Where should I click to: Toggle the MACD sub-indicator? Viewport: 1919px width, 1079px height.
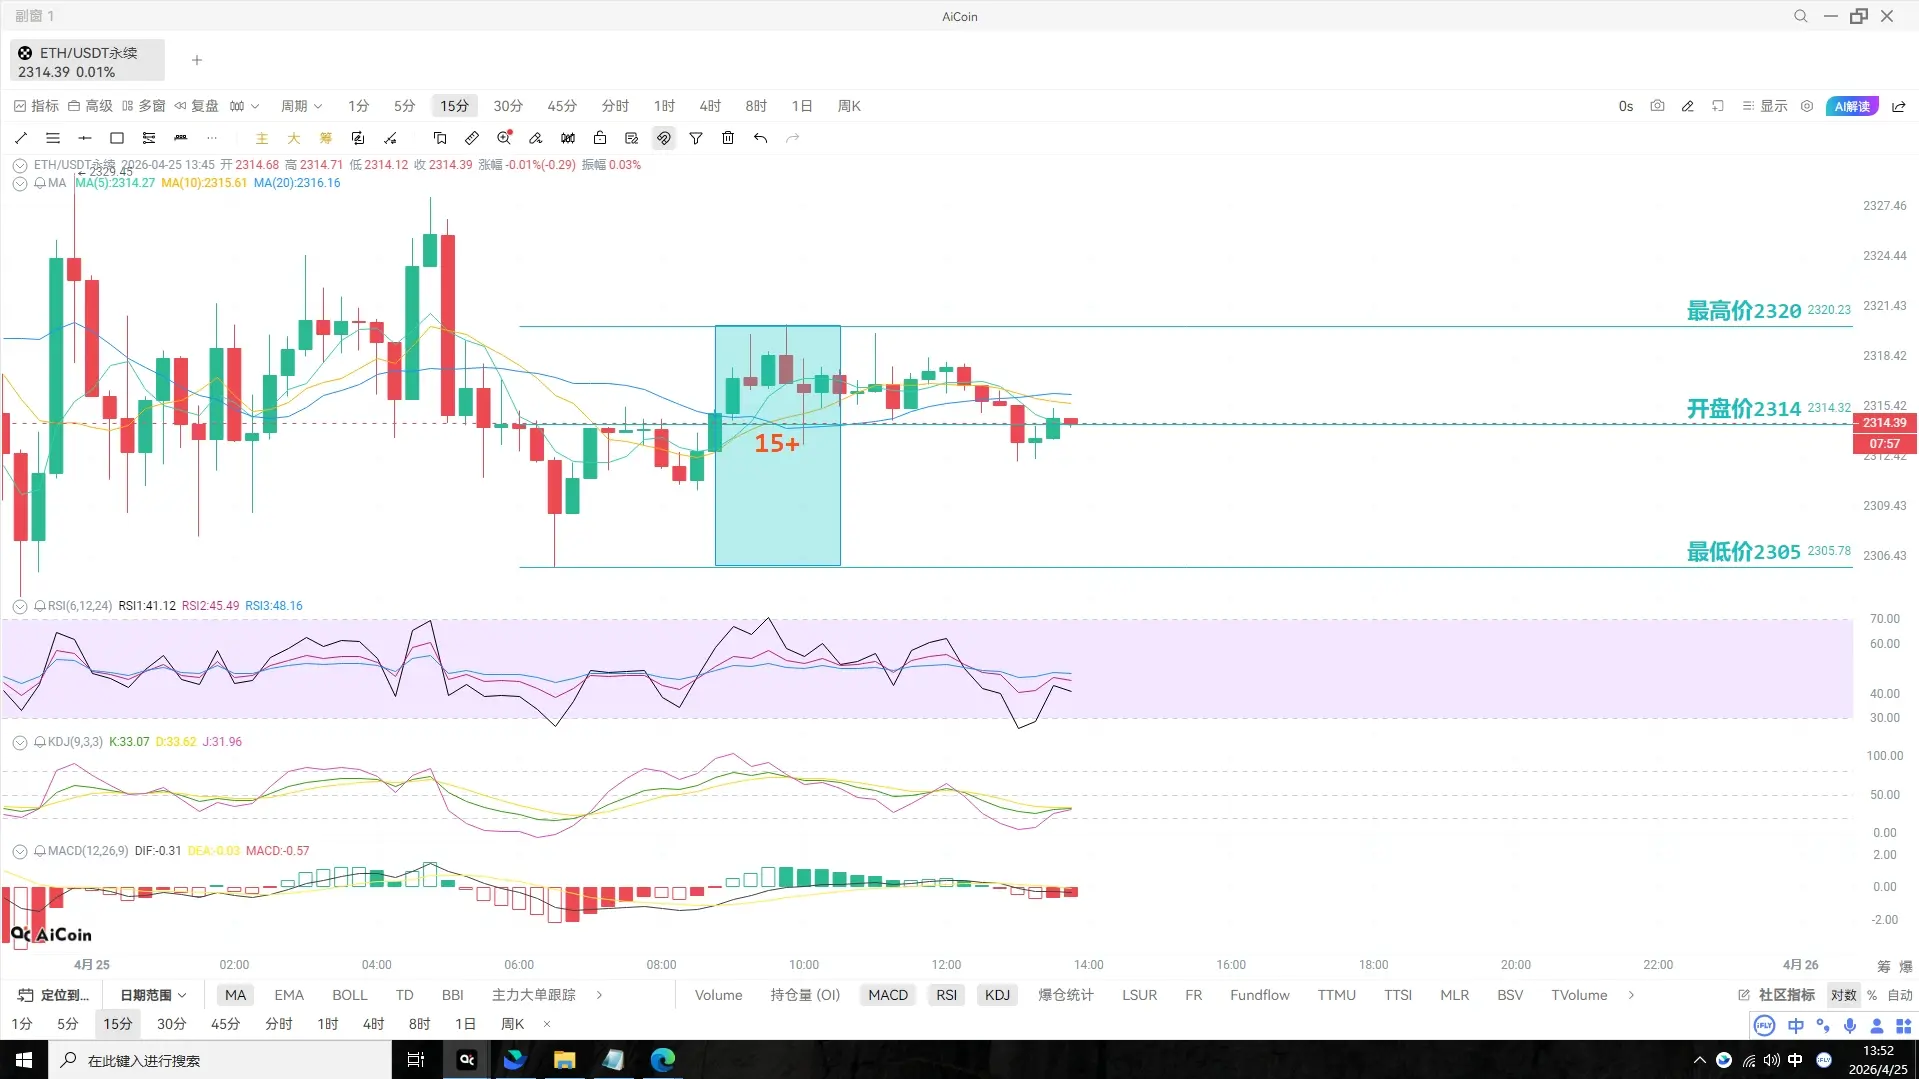click(888, 995)
